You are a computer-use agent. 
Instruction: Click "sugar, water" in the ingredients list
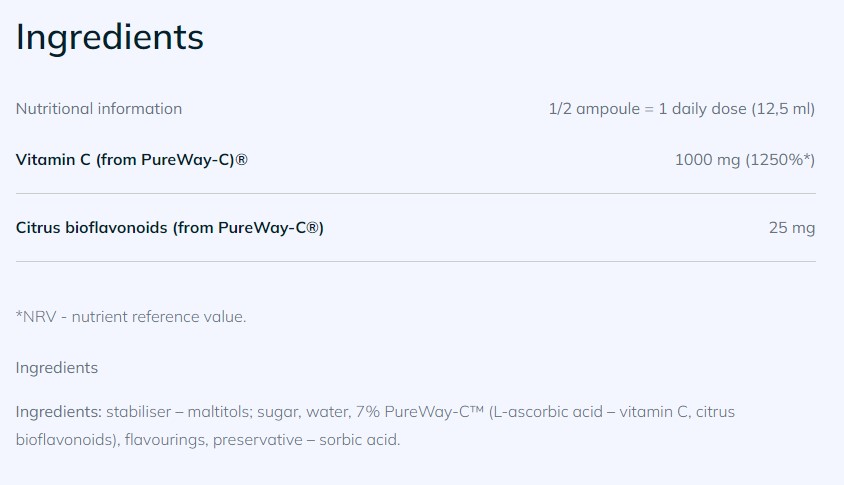[x=305, y=412]
